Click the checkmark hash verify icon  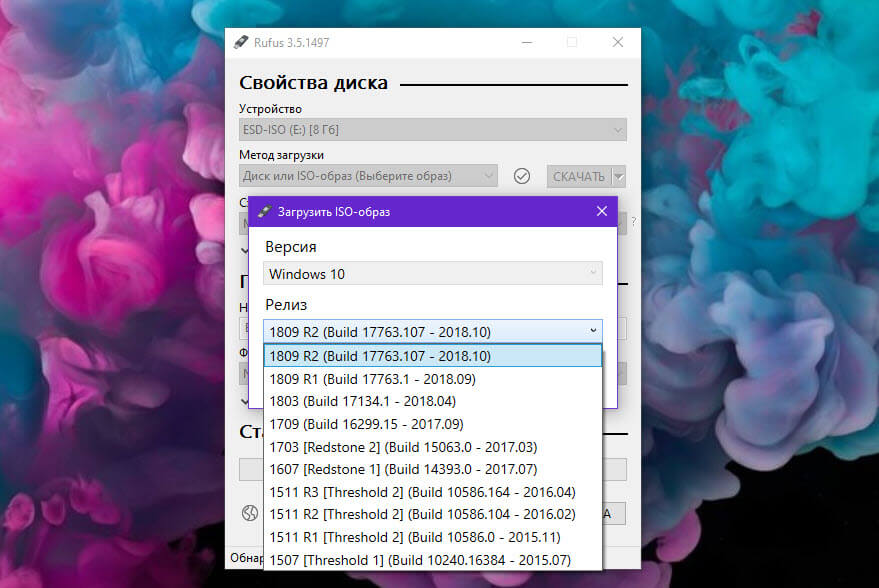pos(522,176)
